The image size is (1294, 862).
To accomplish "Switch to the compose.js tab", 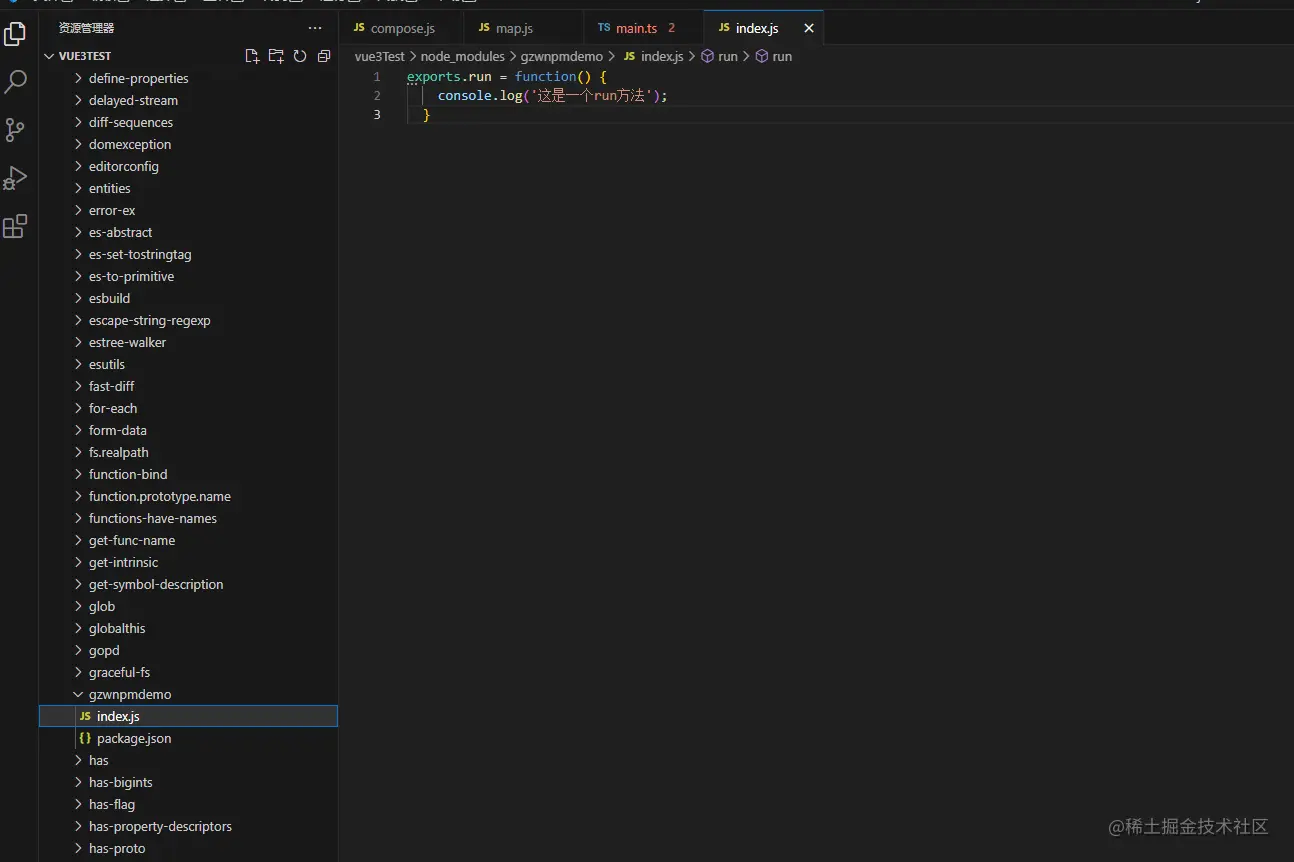I will 401,28.
